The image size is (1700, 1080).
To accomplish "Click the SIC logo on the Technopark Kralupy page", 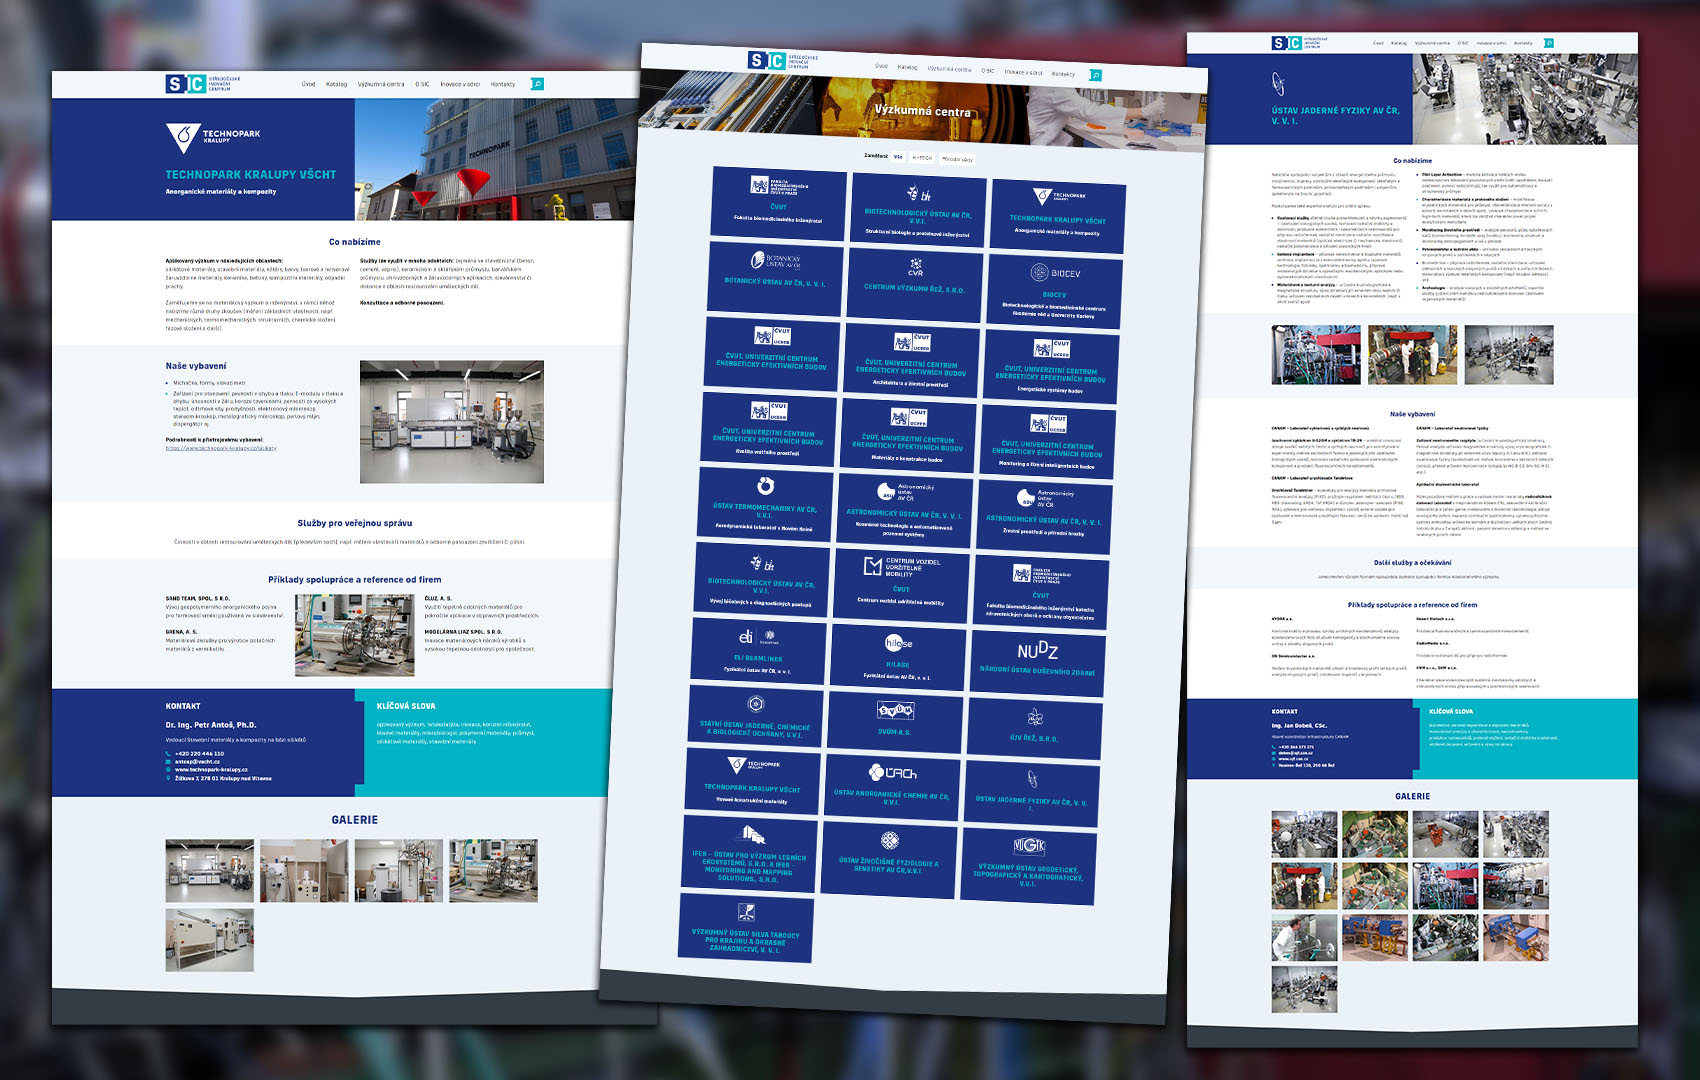I will [186, 84].
